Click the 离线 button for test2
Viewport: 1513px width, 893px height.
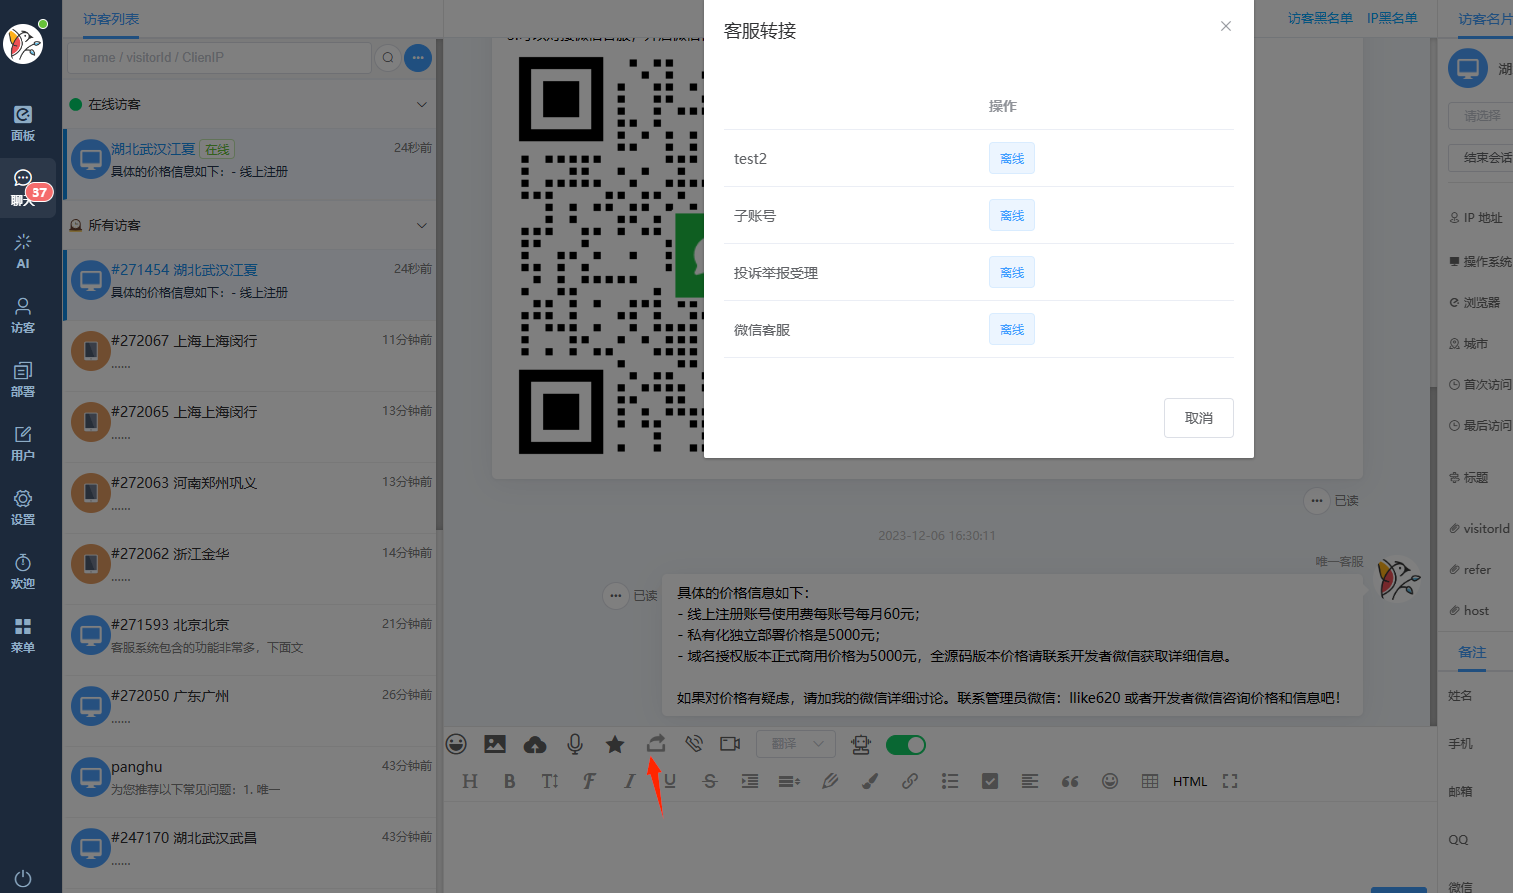point(1012,158)
